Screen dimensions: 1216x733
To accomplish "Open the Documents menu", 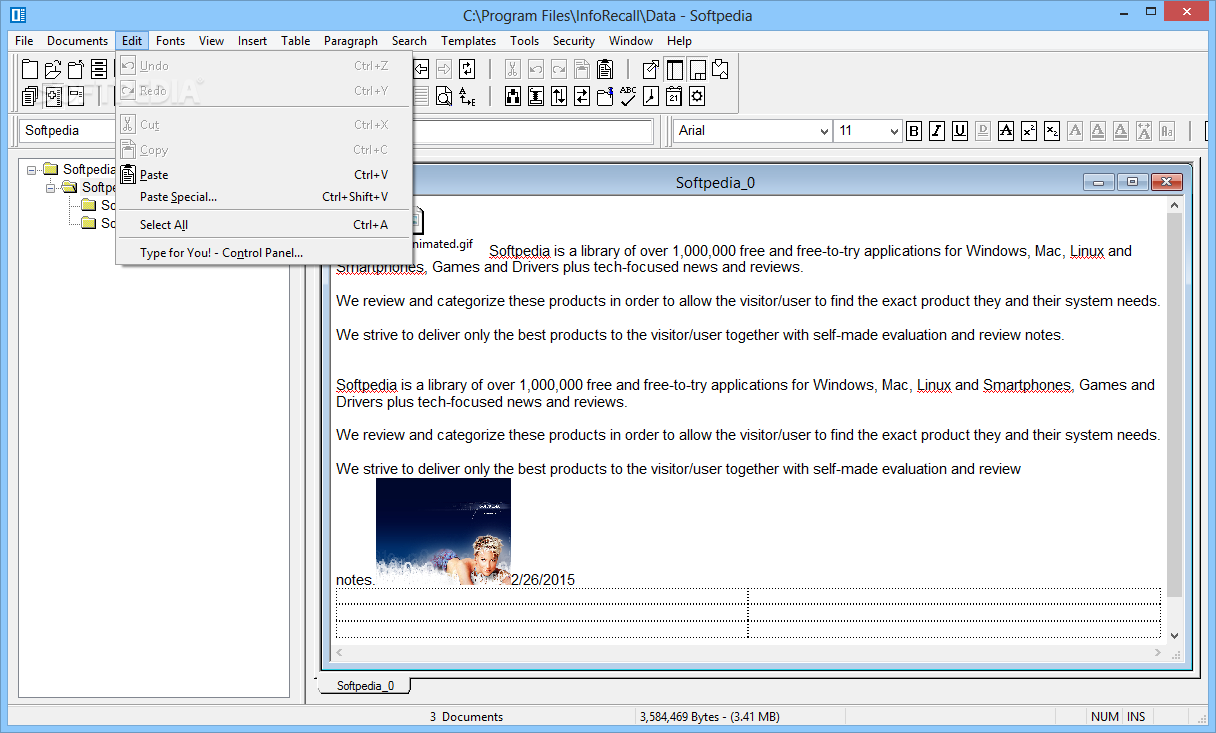I will pos(77,41).
